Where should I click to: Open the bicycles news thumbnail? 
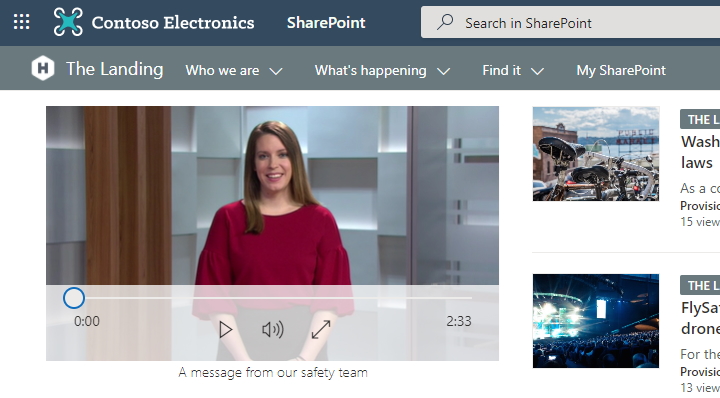(596, 154)
